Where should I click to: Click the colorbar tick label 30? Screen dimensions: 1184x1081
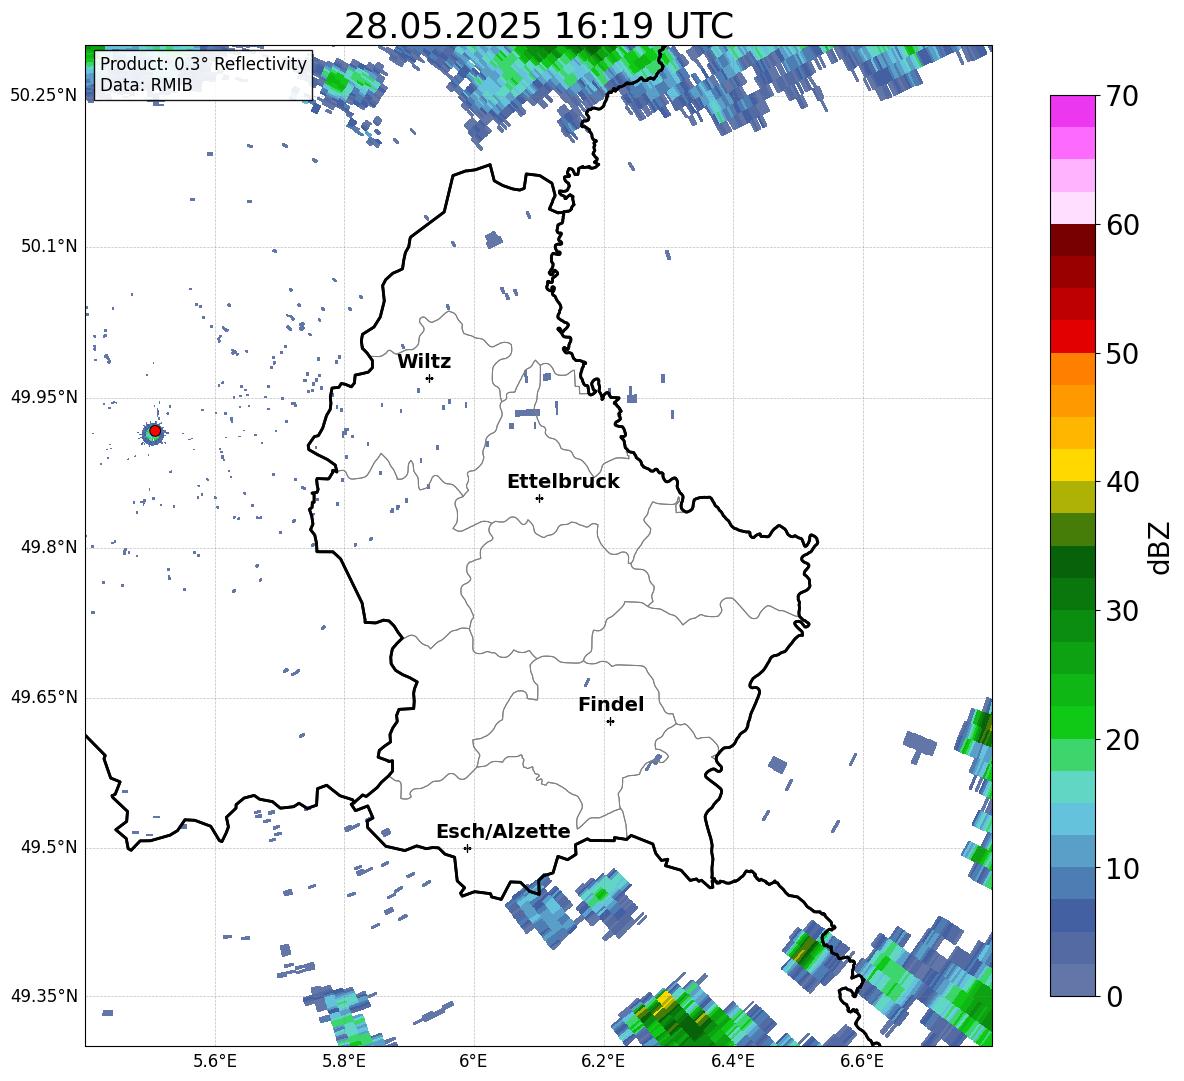[1122, 611]
